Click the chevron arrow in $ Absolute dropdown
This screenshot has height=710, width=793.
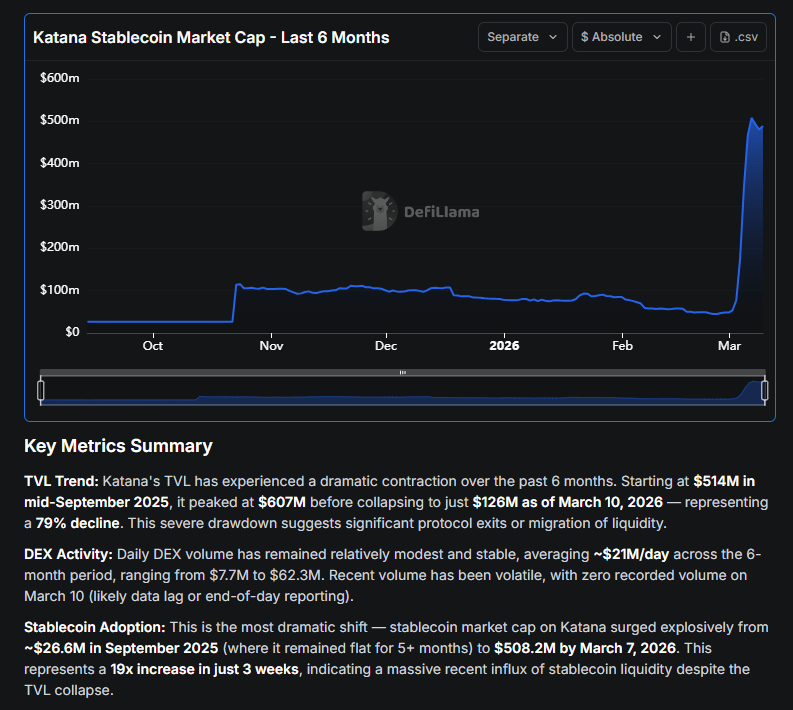coord(657,37)
